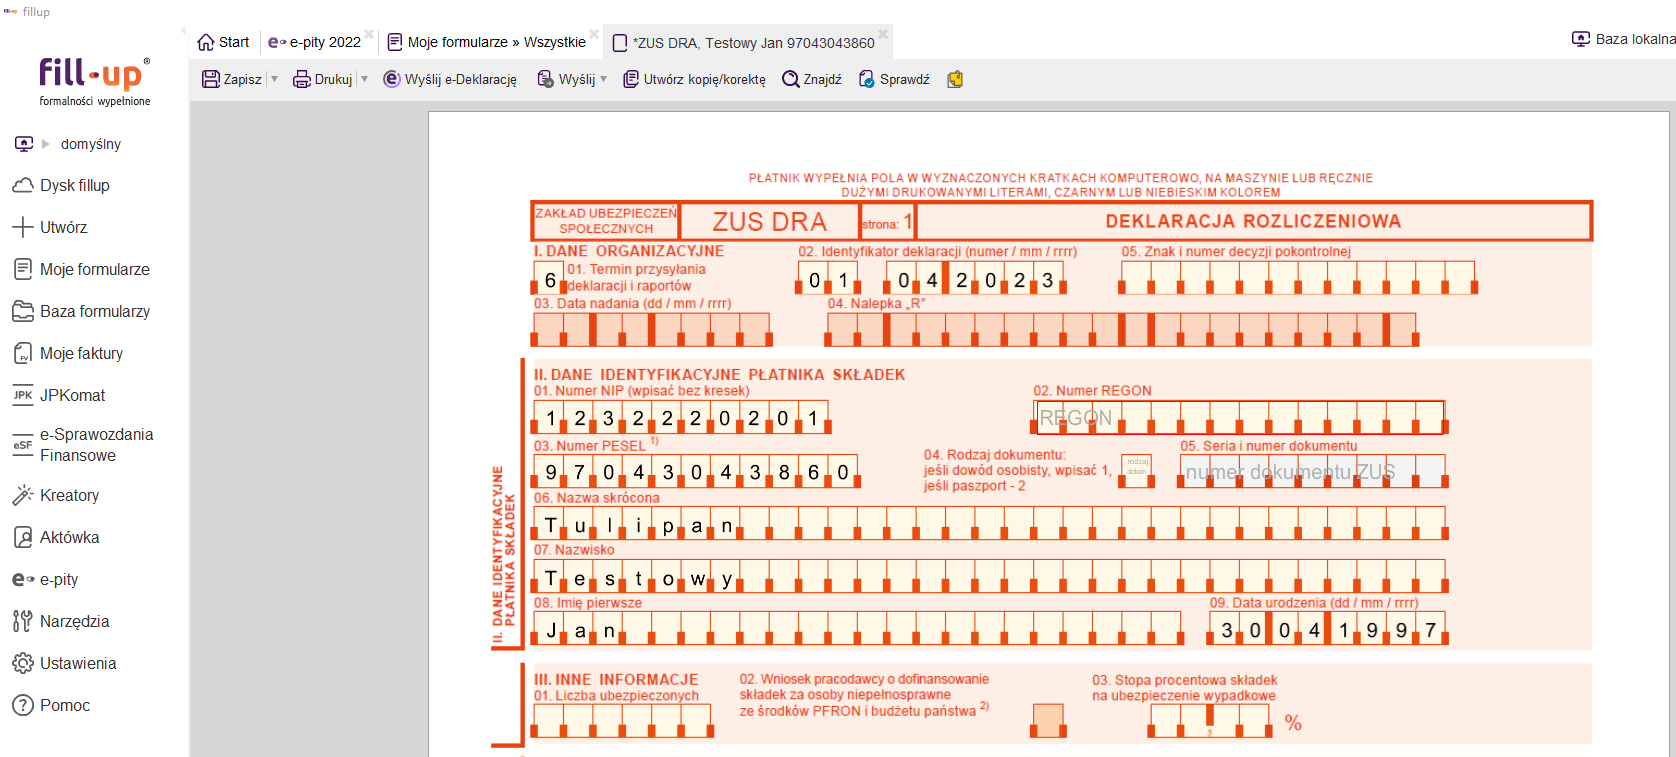Click the Rodzaj dokumentu small box

(1136, 471)
